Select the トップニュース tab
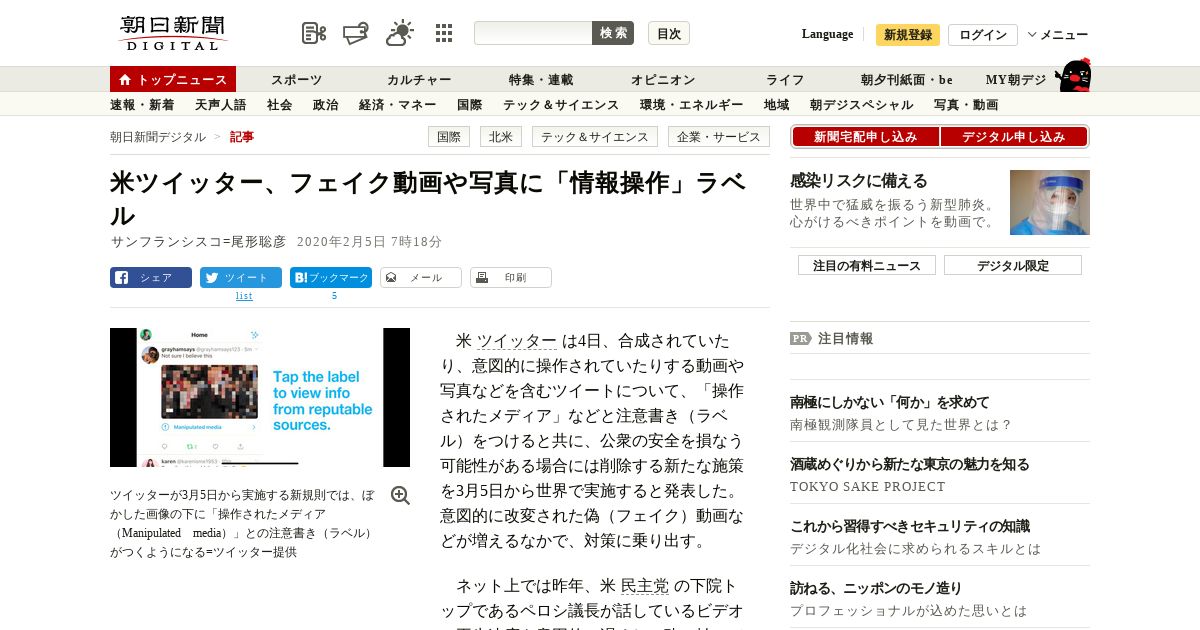Screen dimensions: 1200x630 173,79
